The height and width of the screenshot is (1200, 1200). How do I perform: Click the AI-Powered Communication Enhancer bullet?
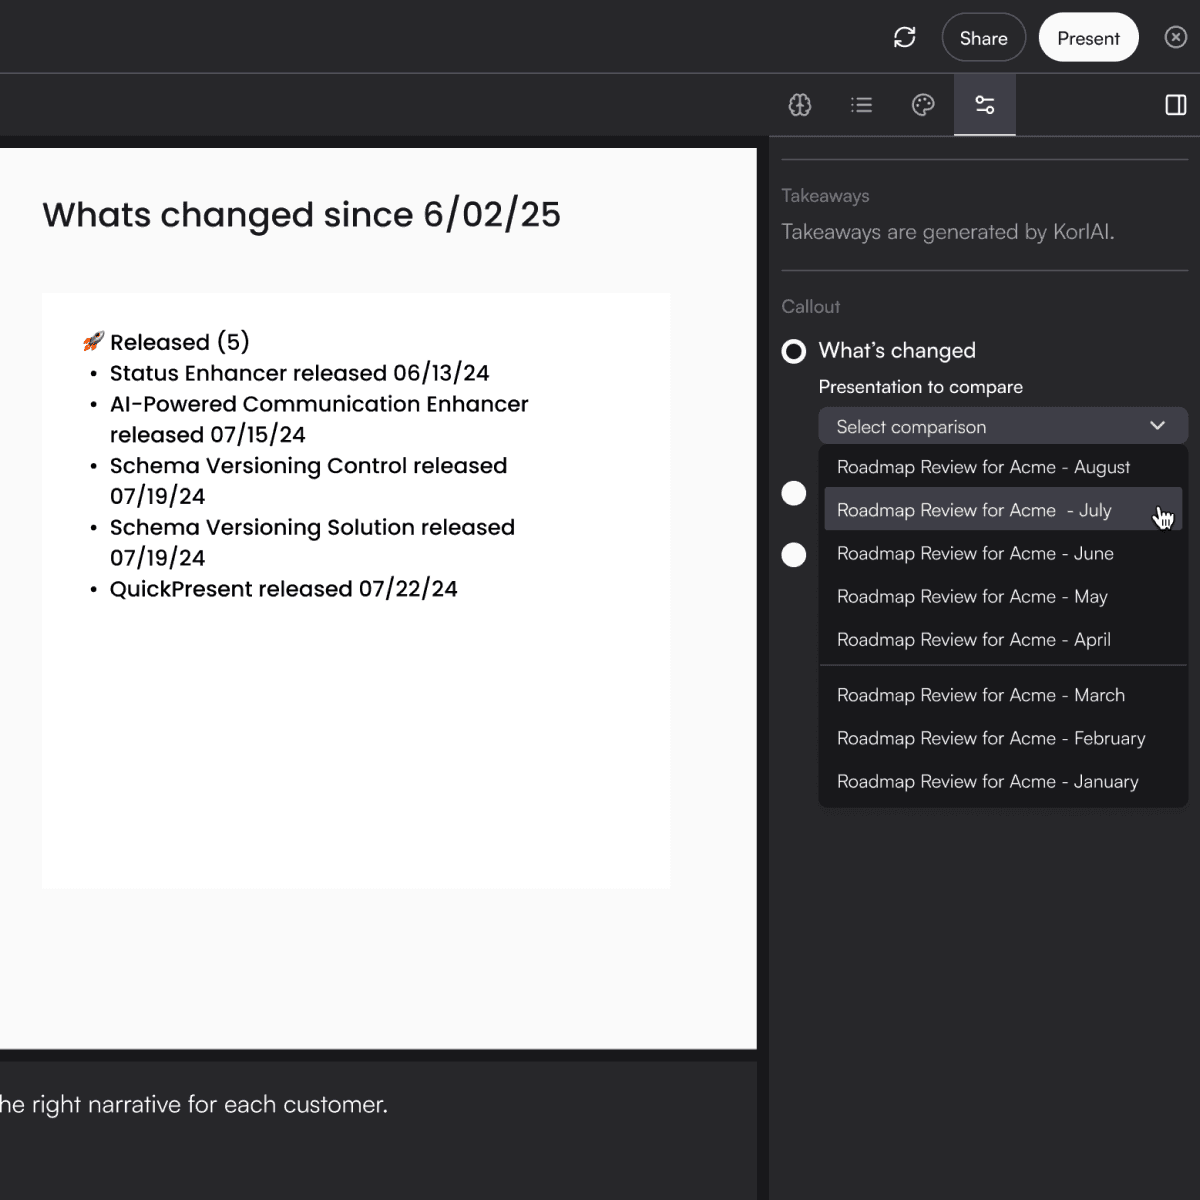(319, 419)
